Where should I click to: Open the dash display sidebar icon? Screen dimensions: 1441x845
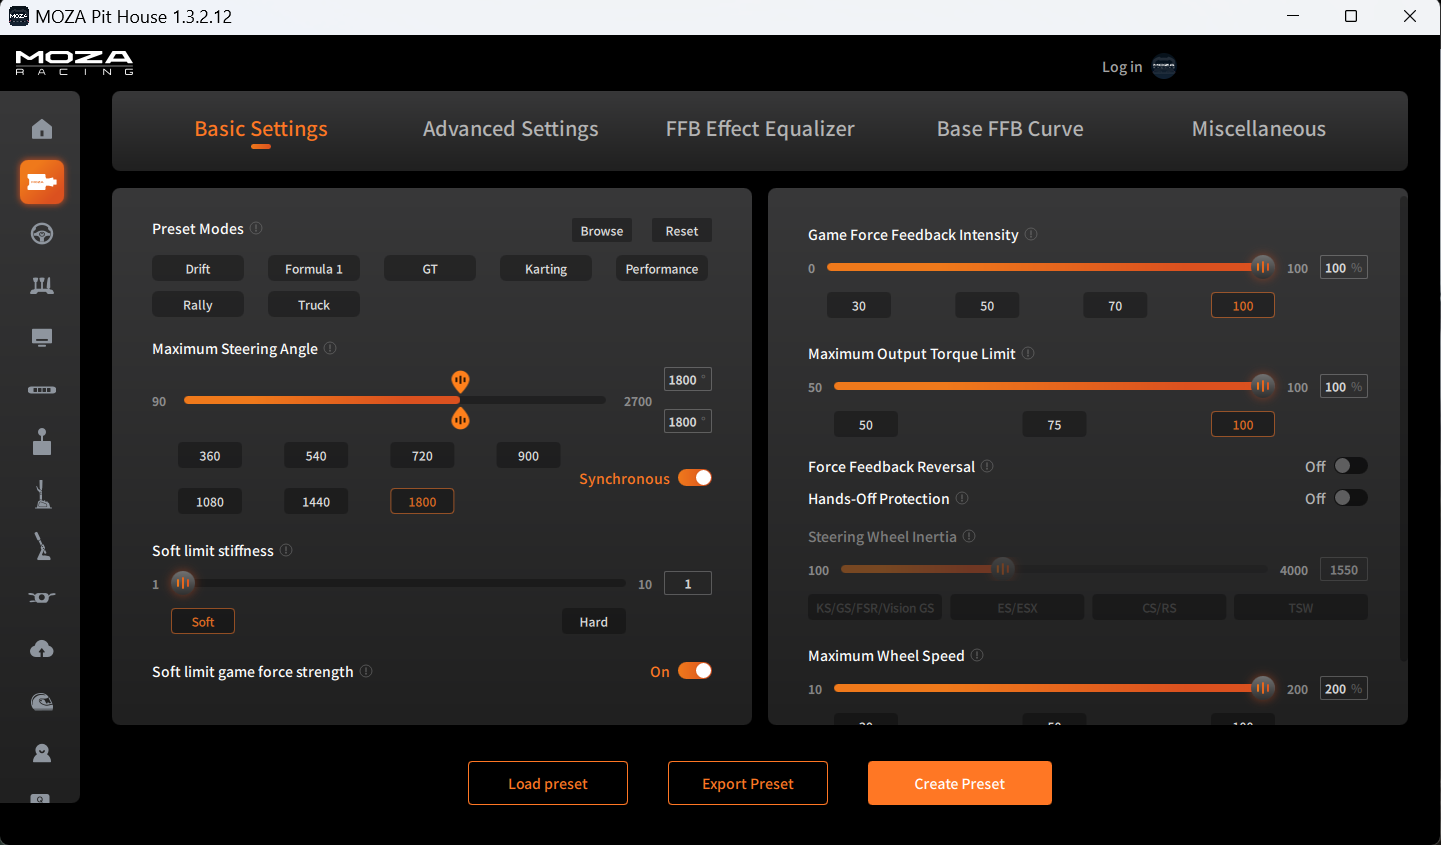tap(42, 338)
